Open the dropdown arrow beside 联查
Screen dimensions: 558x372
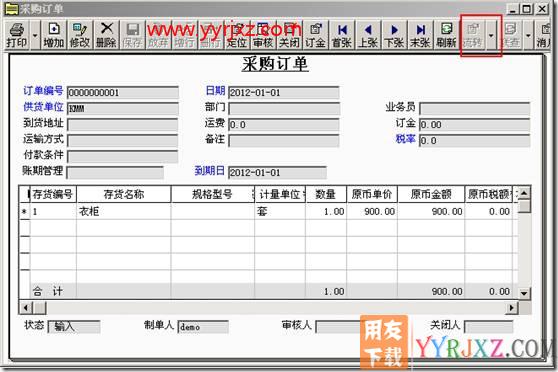(528, 35)
